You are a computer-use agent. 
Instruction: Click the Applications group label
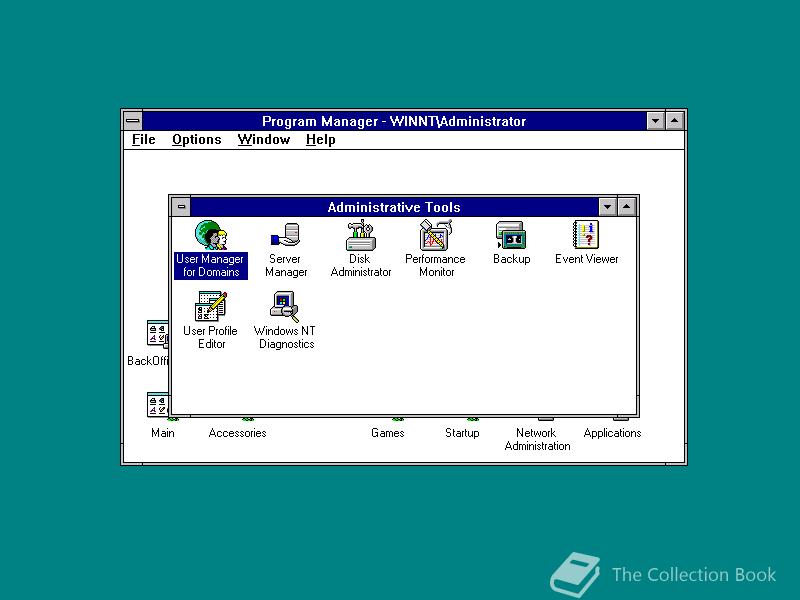612,433
